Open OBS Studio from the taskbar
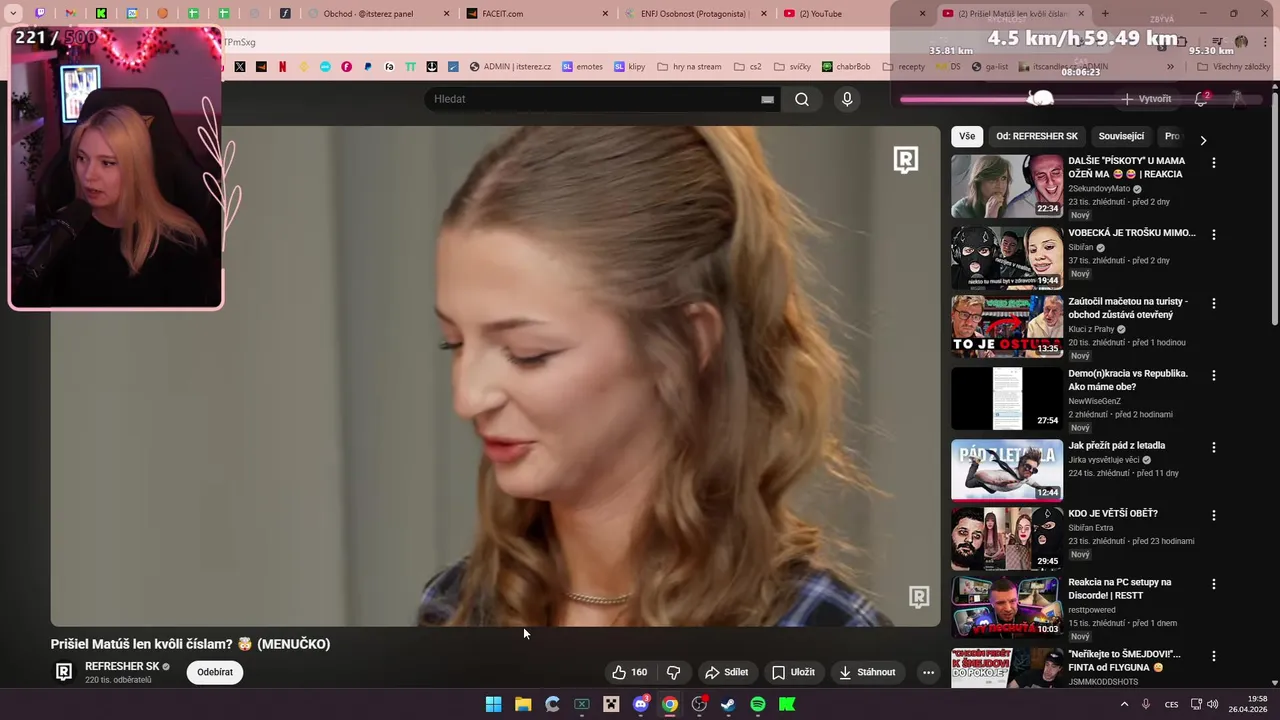 click(x=699, y=704)
